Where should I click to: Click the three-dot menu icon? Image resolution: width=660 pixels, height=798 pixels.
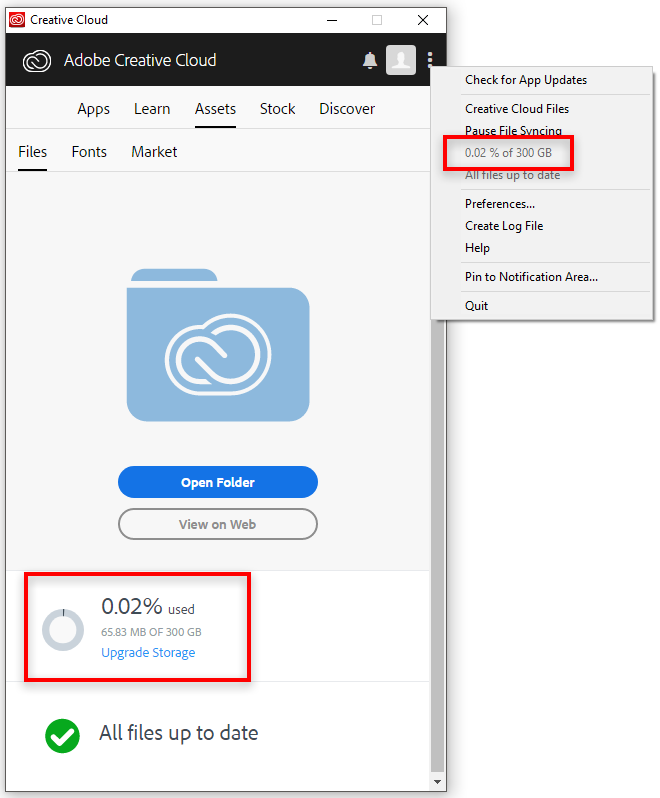(430, 60)
